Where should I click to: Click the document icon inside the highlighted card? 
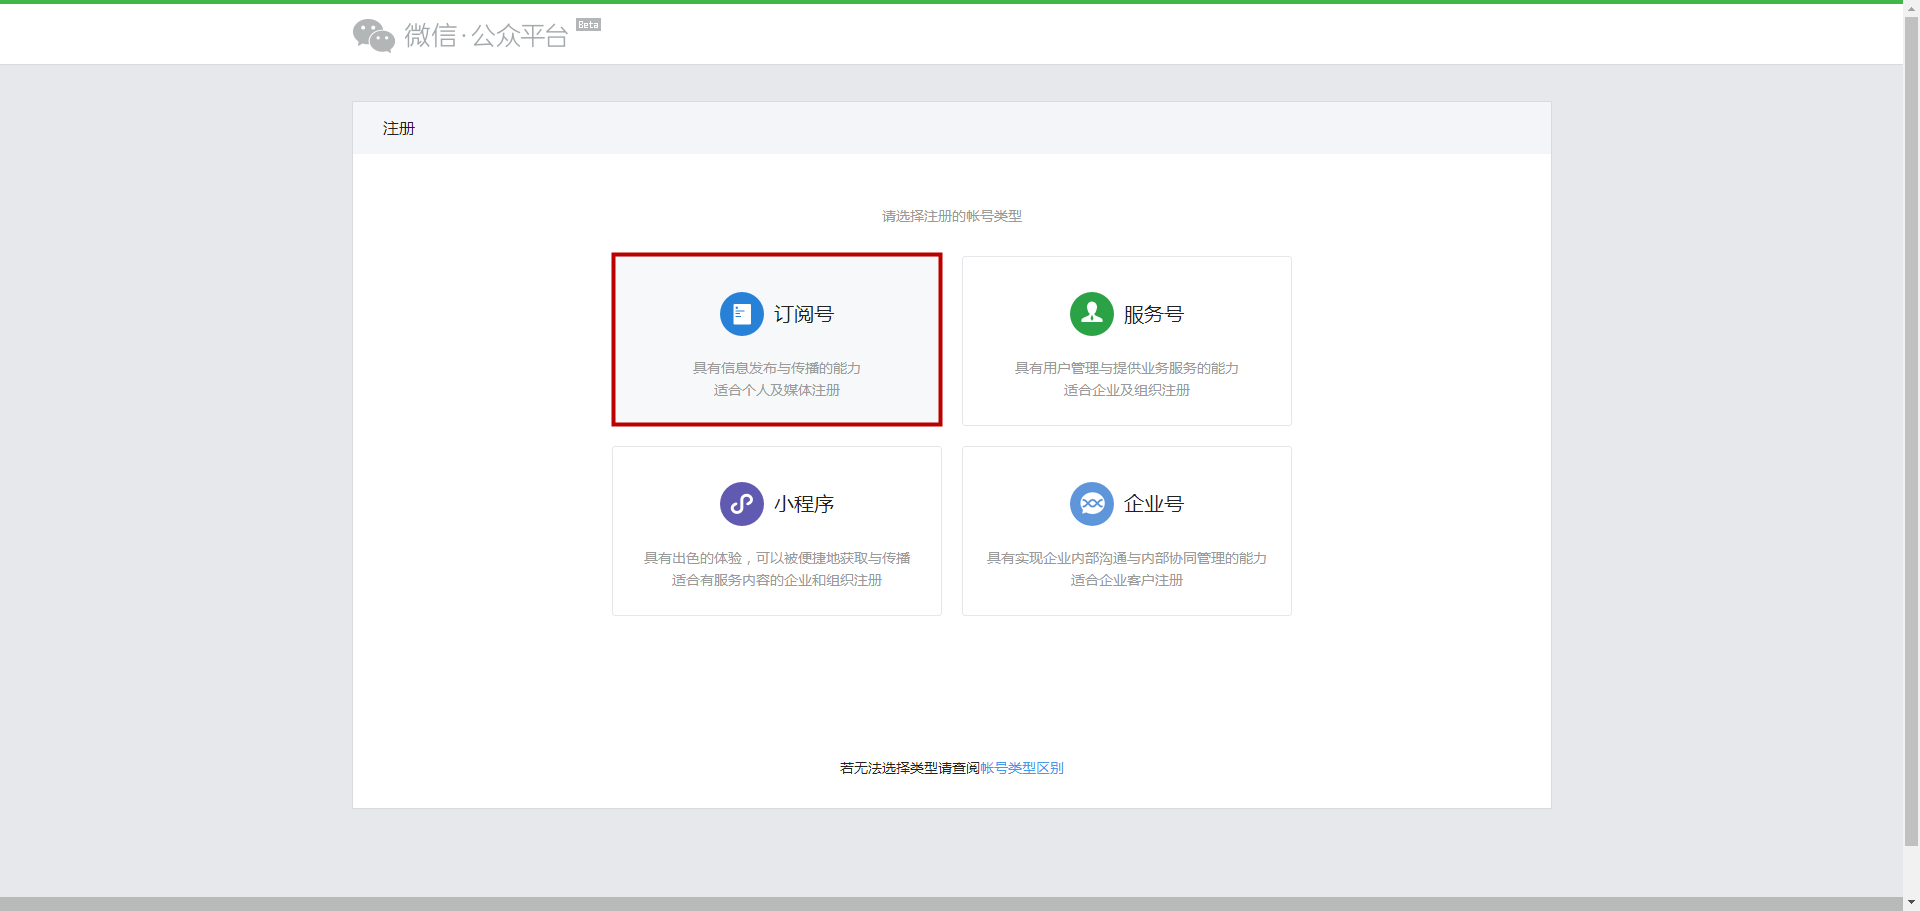(741, 313)
